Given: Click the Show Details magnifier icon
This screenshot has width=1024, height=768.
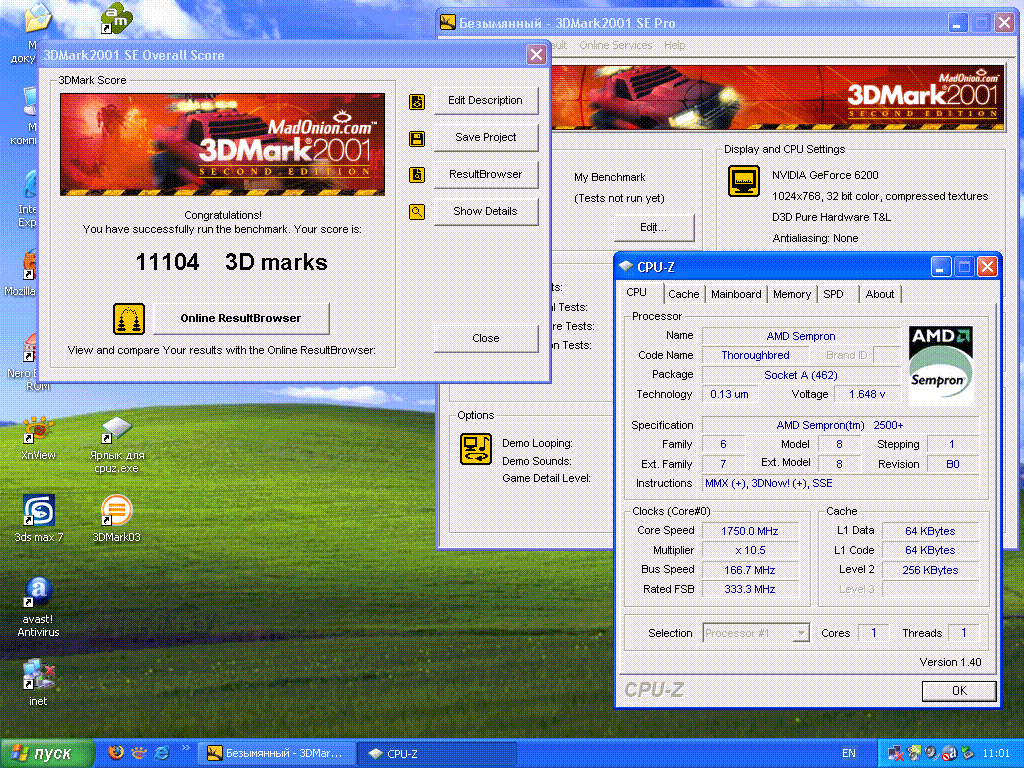Looking at the screenshot, I should 417,212.
